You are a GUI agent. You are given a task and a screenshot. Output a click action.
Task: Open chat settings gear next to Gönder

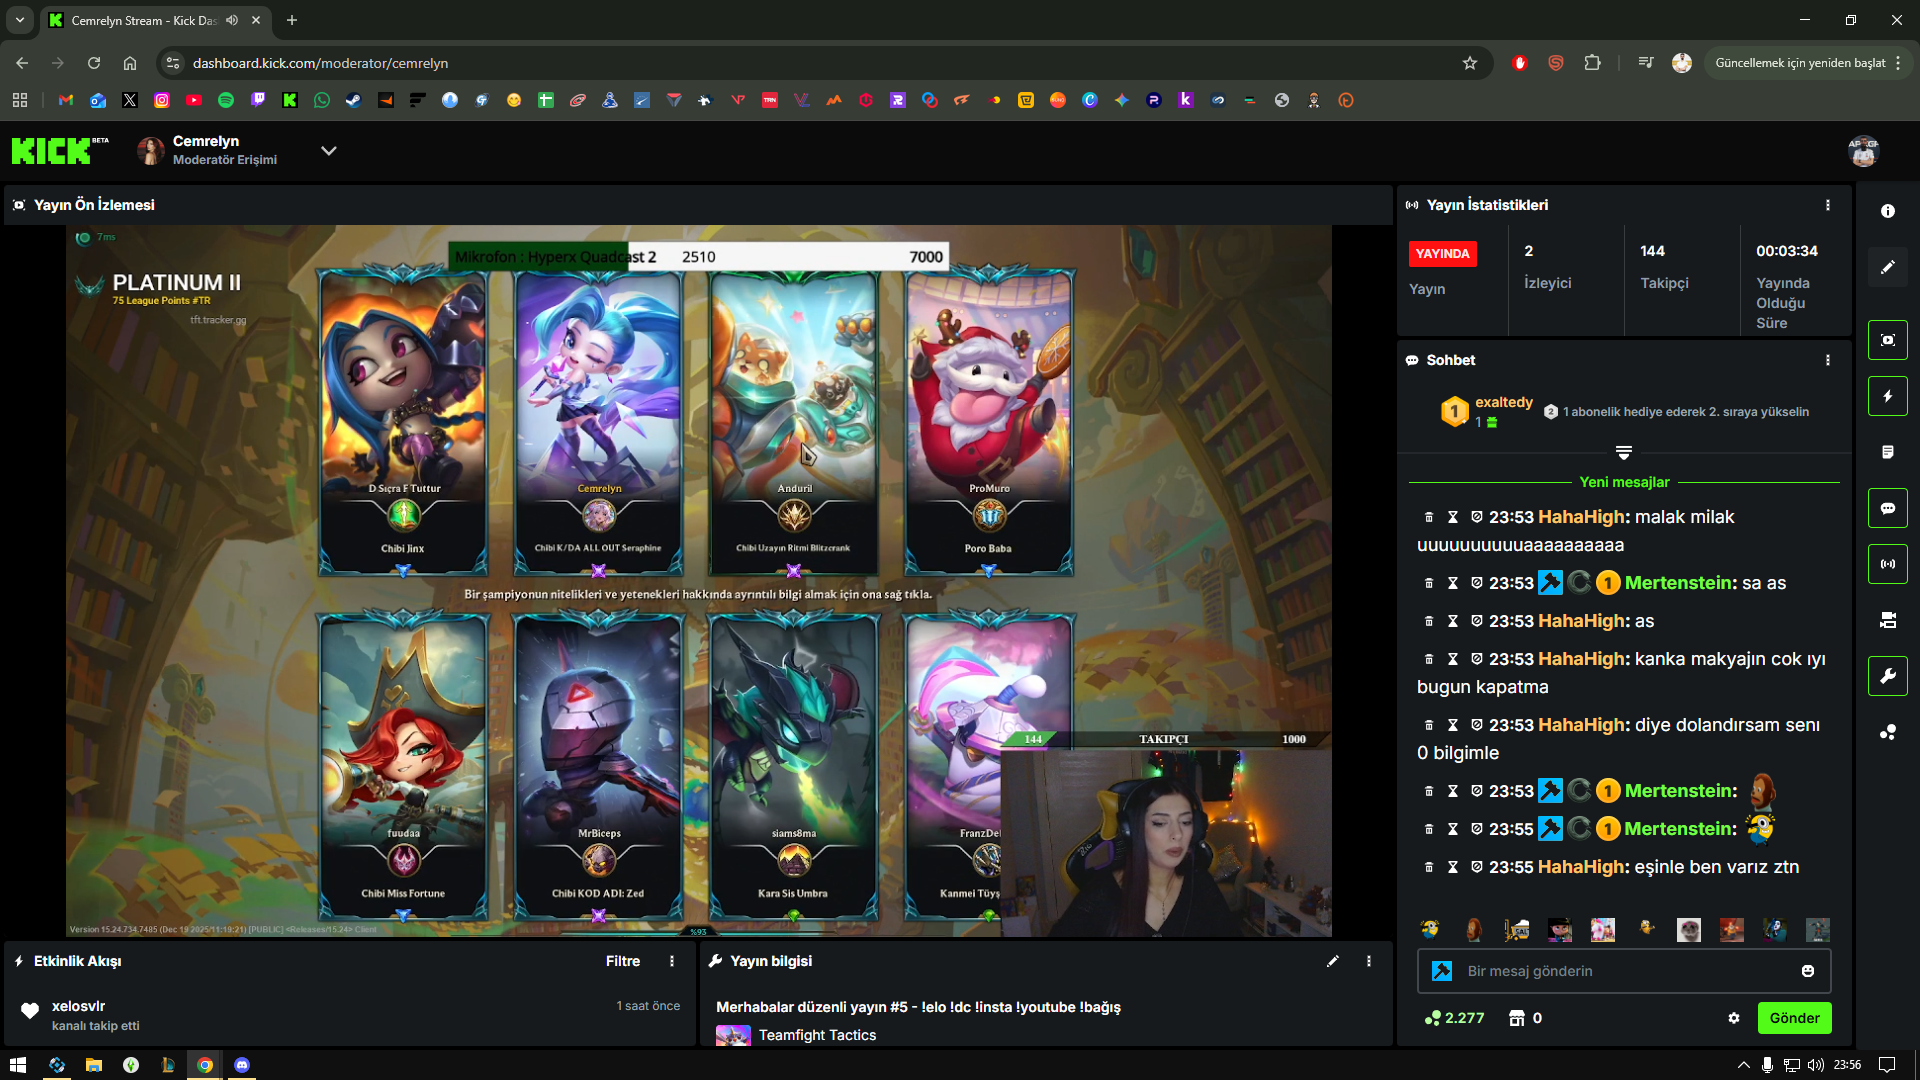pyautogui.click(x=1734, y=1018)
